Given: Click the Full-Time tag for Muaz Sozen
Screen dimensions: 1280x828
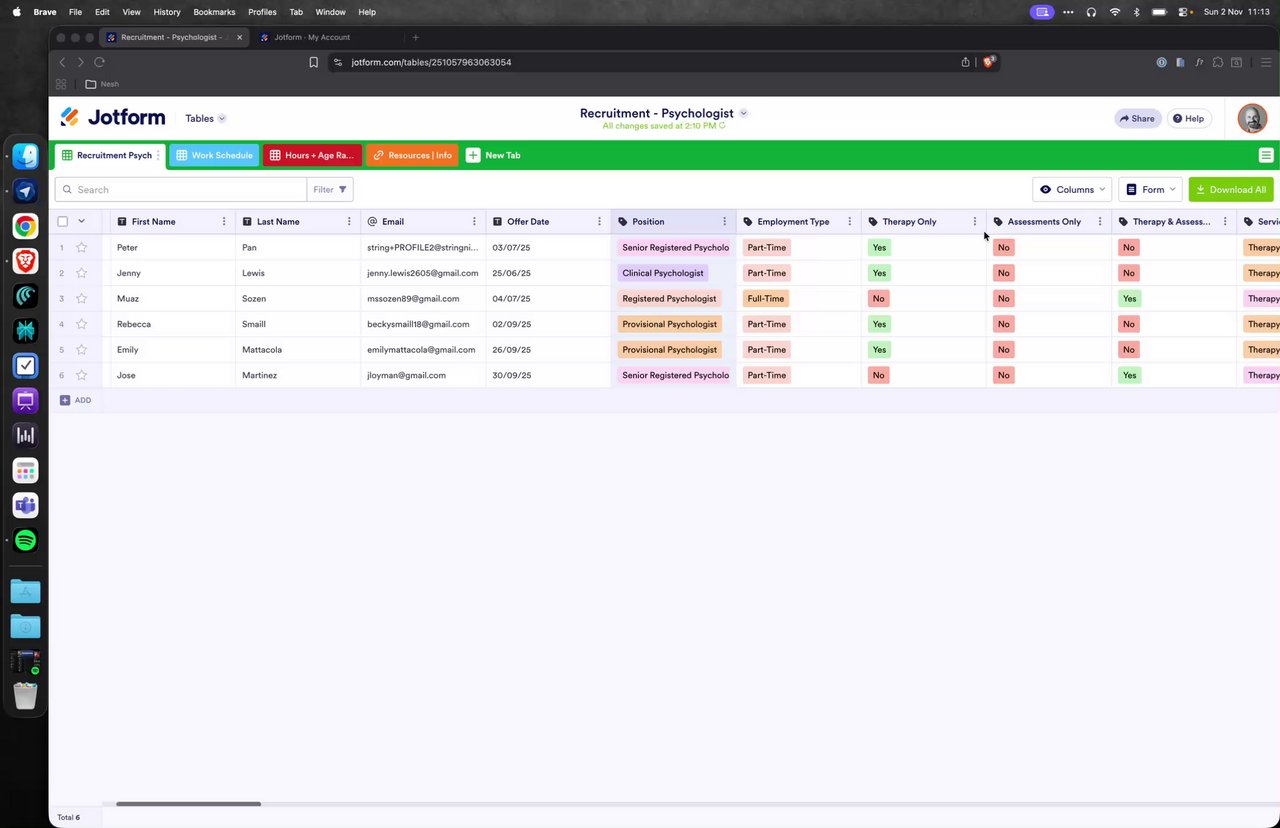Looking at the screenshot, I should pyautogui.click(x=766, y=298).
